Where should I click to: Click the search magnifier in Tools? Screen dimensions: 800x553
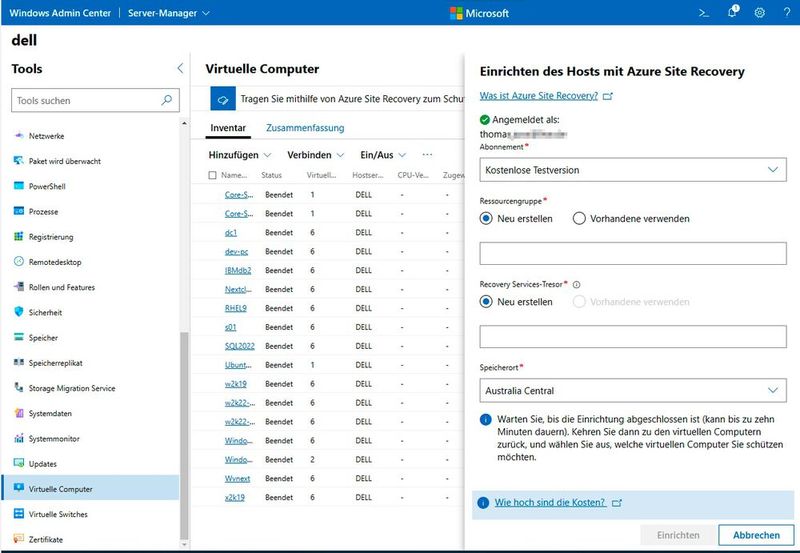167,100
